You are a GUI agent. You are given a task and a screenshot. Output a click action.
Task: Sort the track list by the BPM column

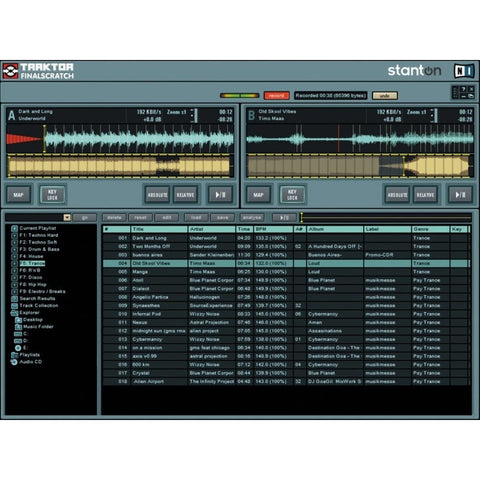click(273, 229)
